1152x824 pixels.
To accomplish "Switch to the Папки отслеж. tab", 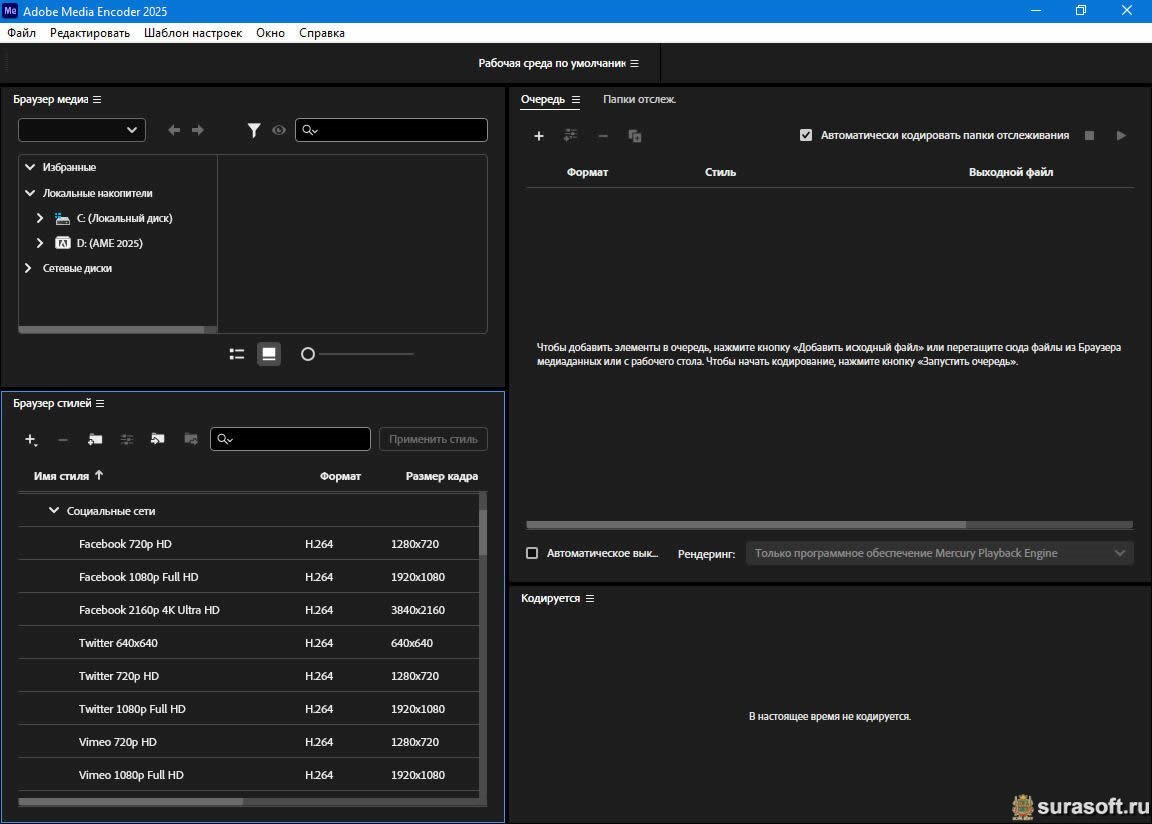I will [x=639, y=99].
